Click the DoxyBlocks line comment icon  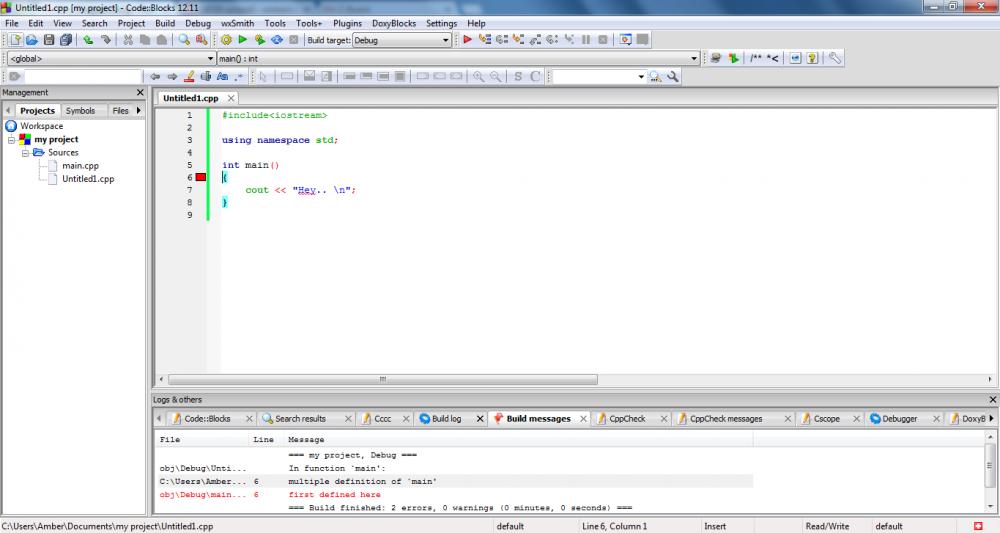772,58
